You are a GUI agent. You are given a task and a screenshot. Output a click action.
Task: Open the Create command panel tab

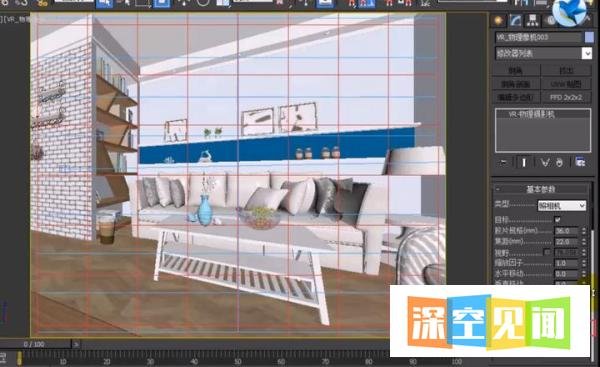point(499,21)
